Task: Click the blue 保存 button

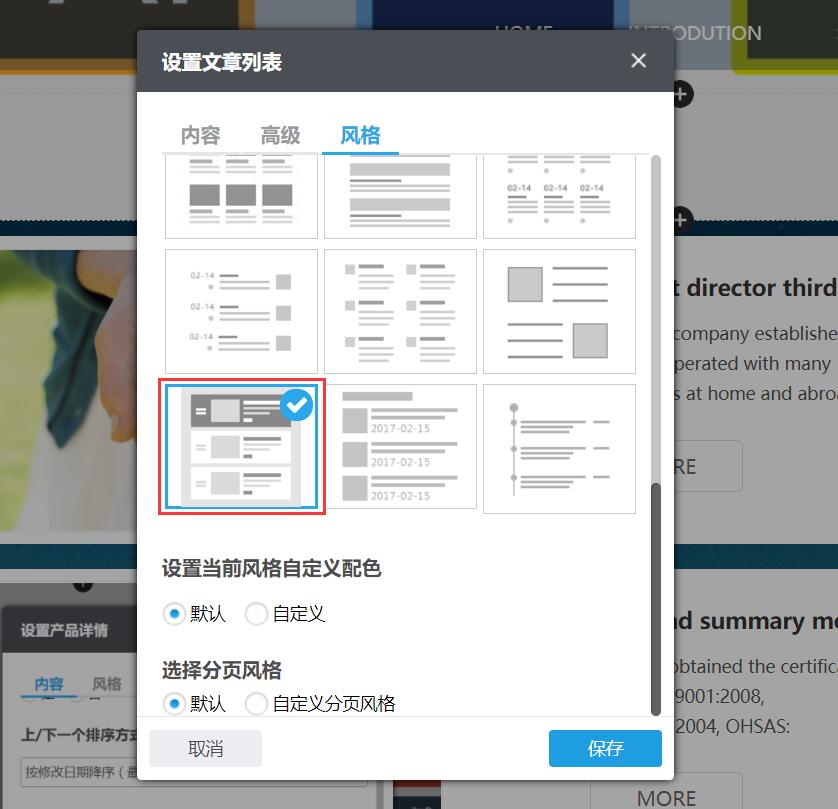Action: [x=605, y=748]
